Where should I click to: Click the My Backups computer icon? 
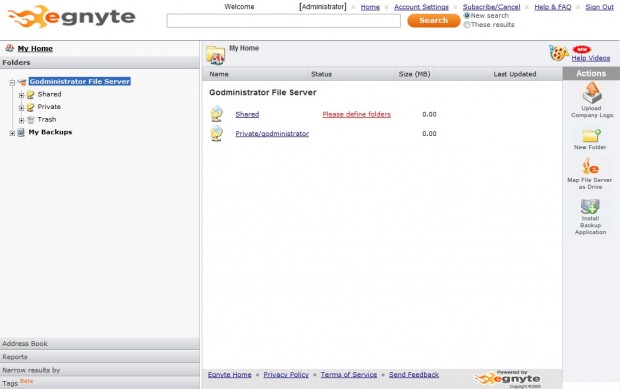point(21,132)
